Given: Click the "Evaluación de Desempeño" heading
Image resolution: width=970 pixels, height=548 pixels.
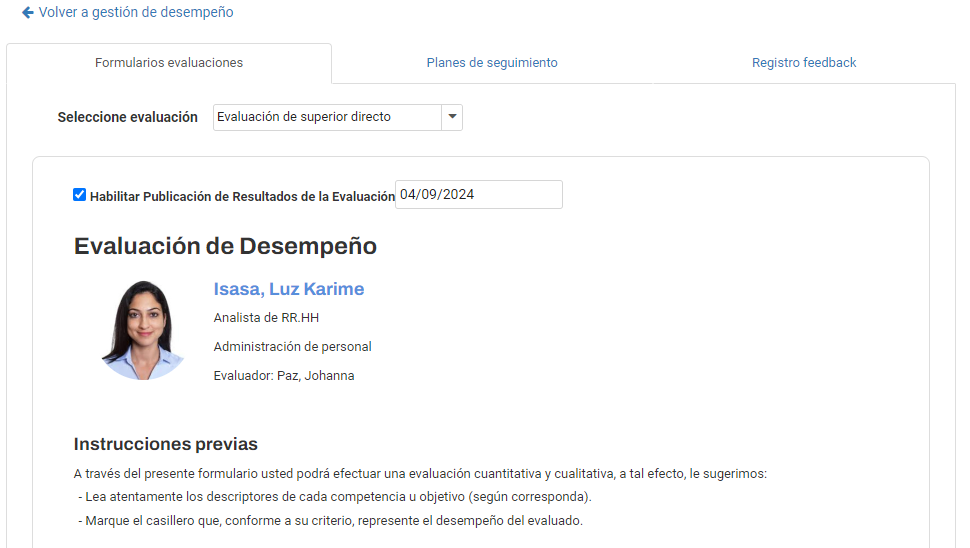Looking at the screenshot, I should (x=225, y=246).
